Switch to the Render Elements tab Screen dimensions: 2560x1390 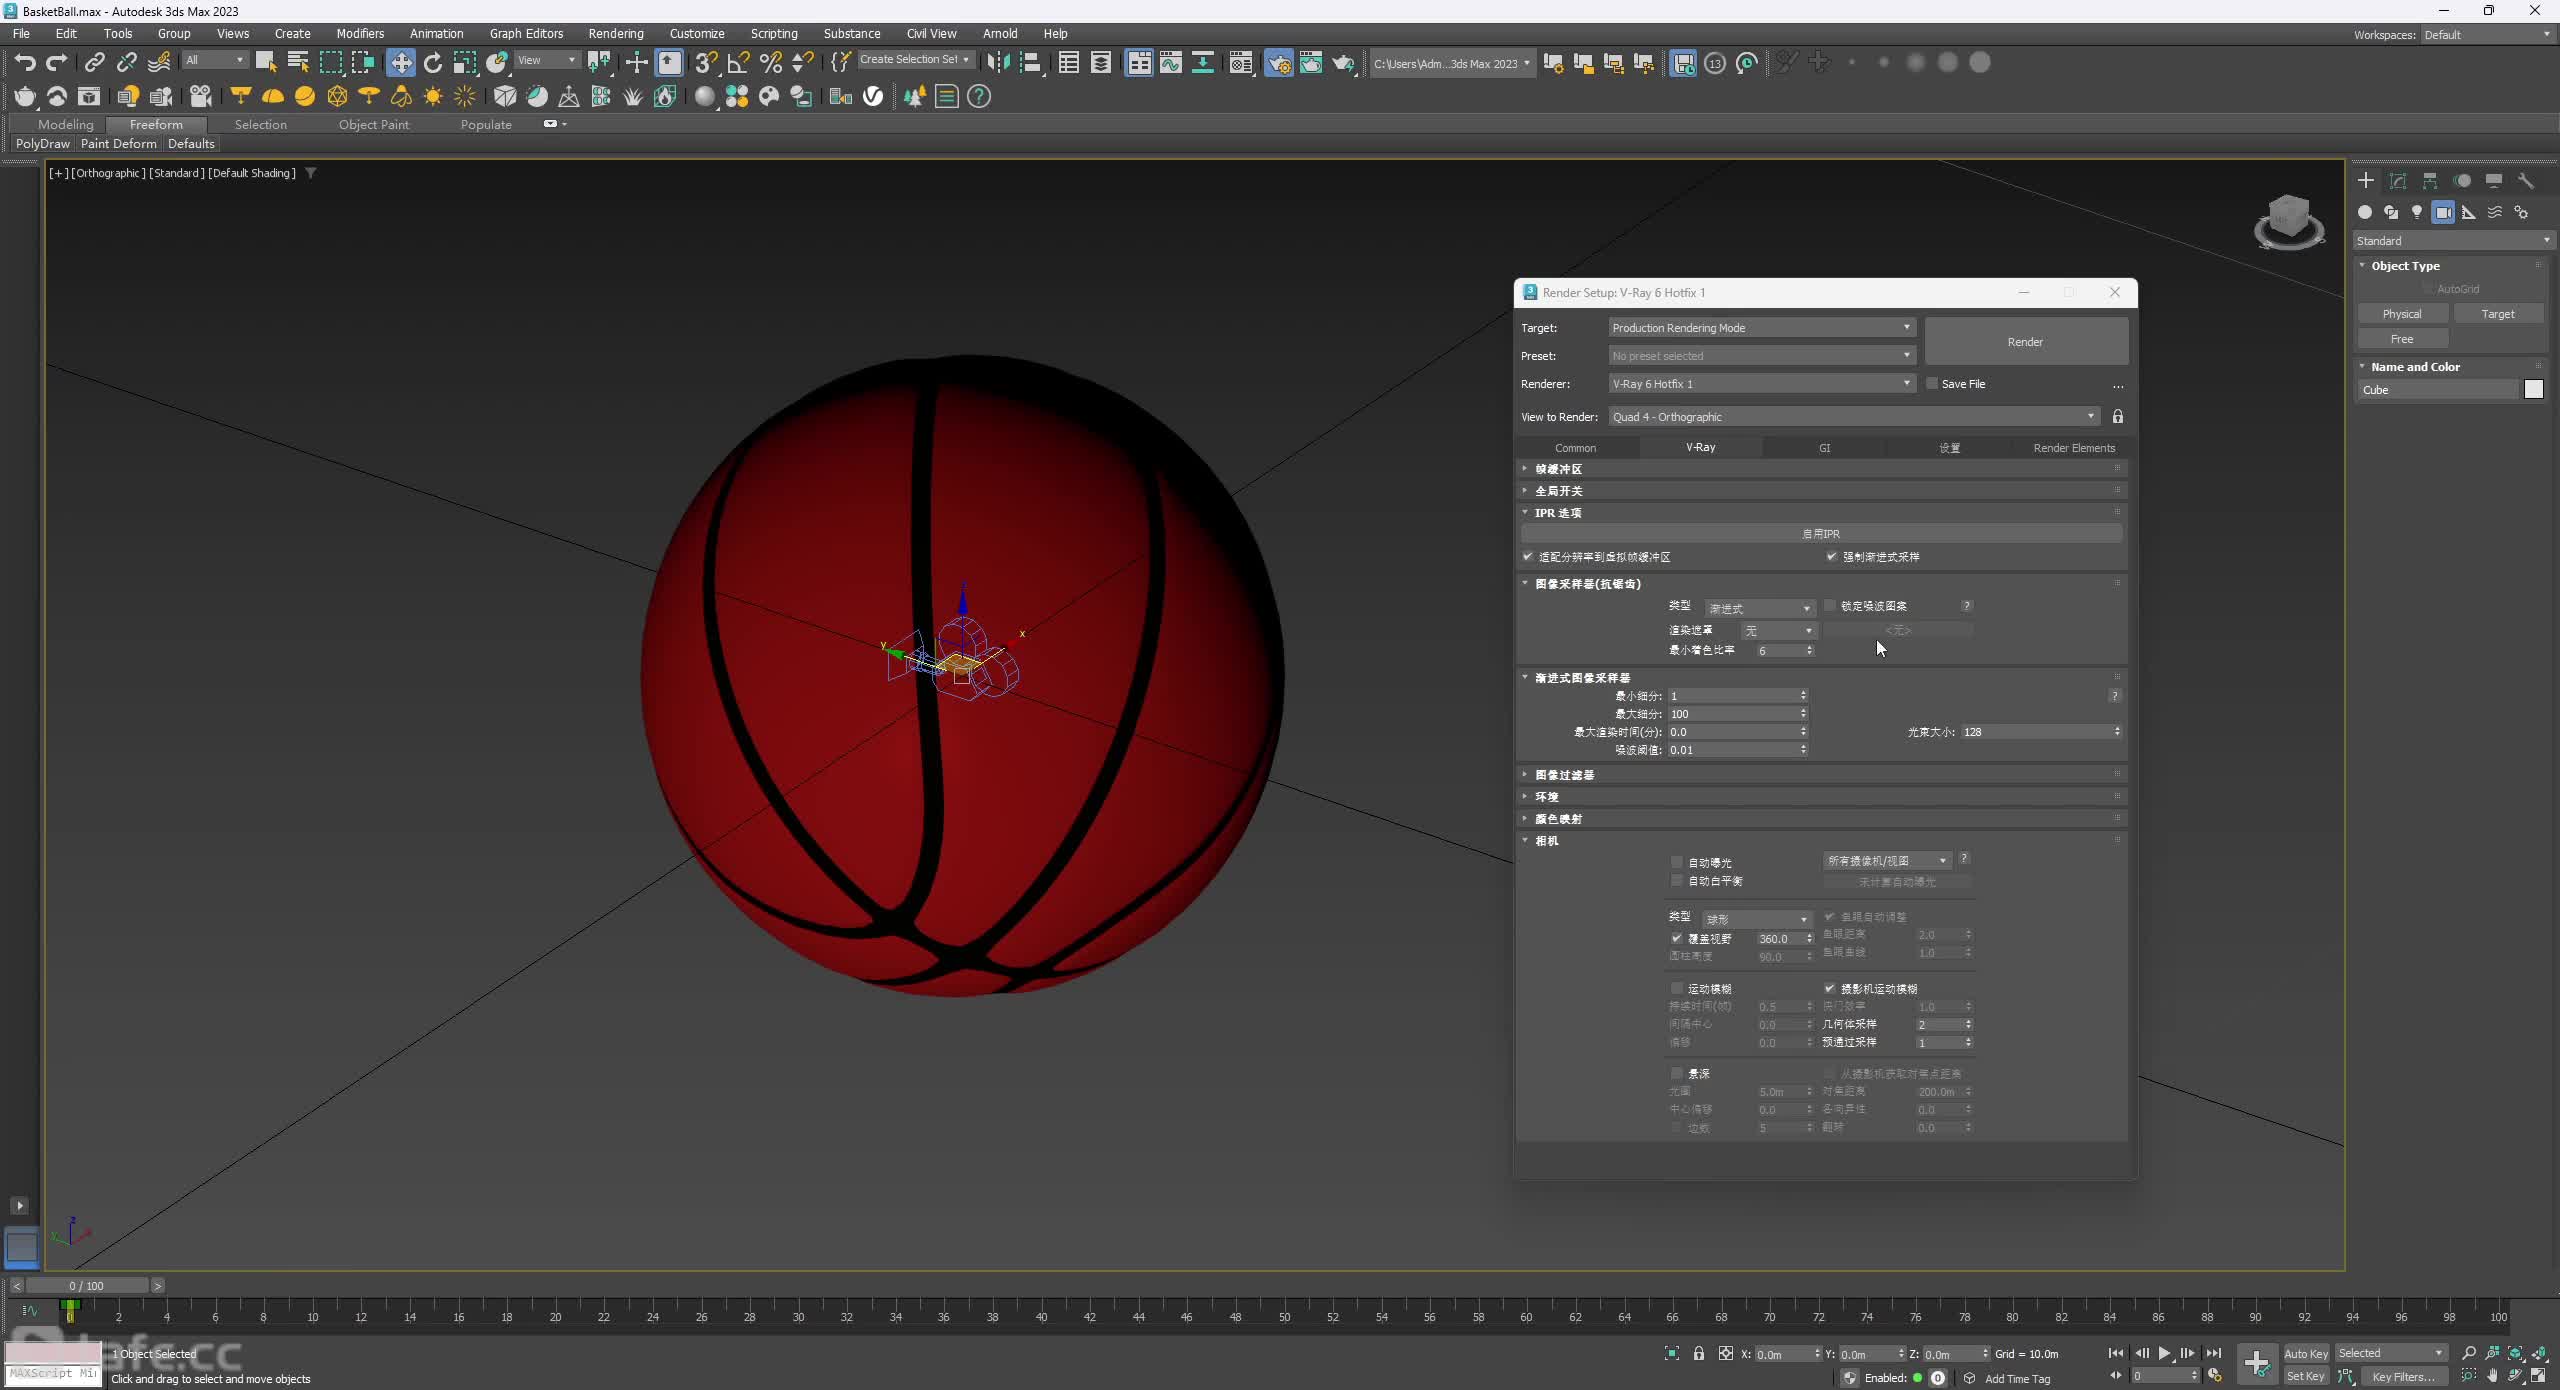(2073, 447)
